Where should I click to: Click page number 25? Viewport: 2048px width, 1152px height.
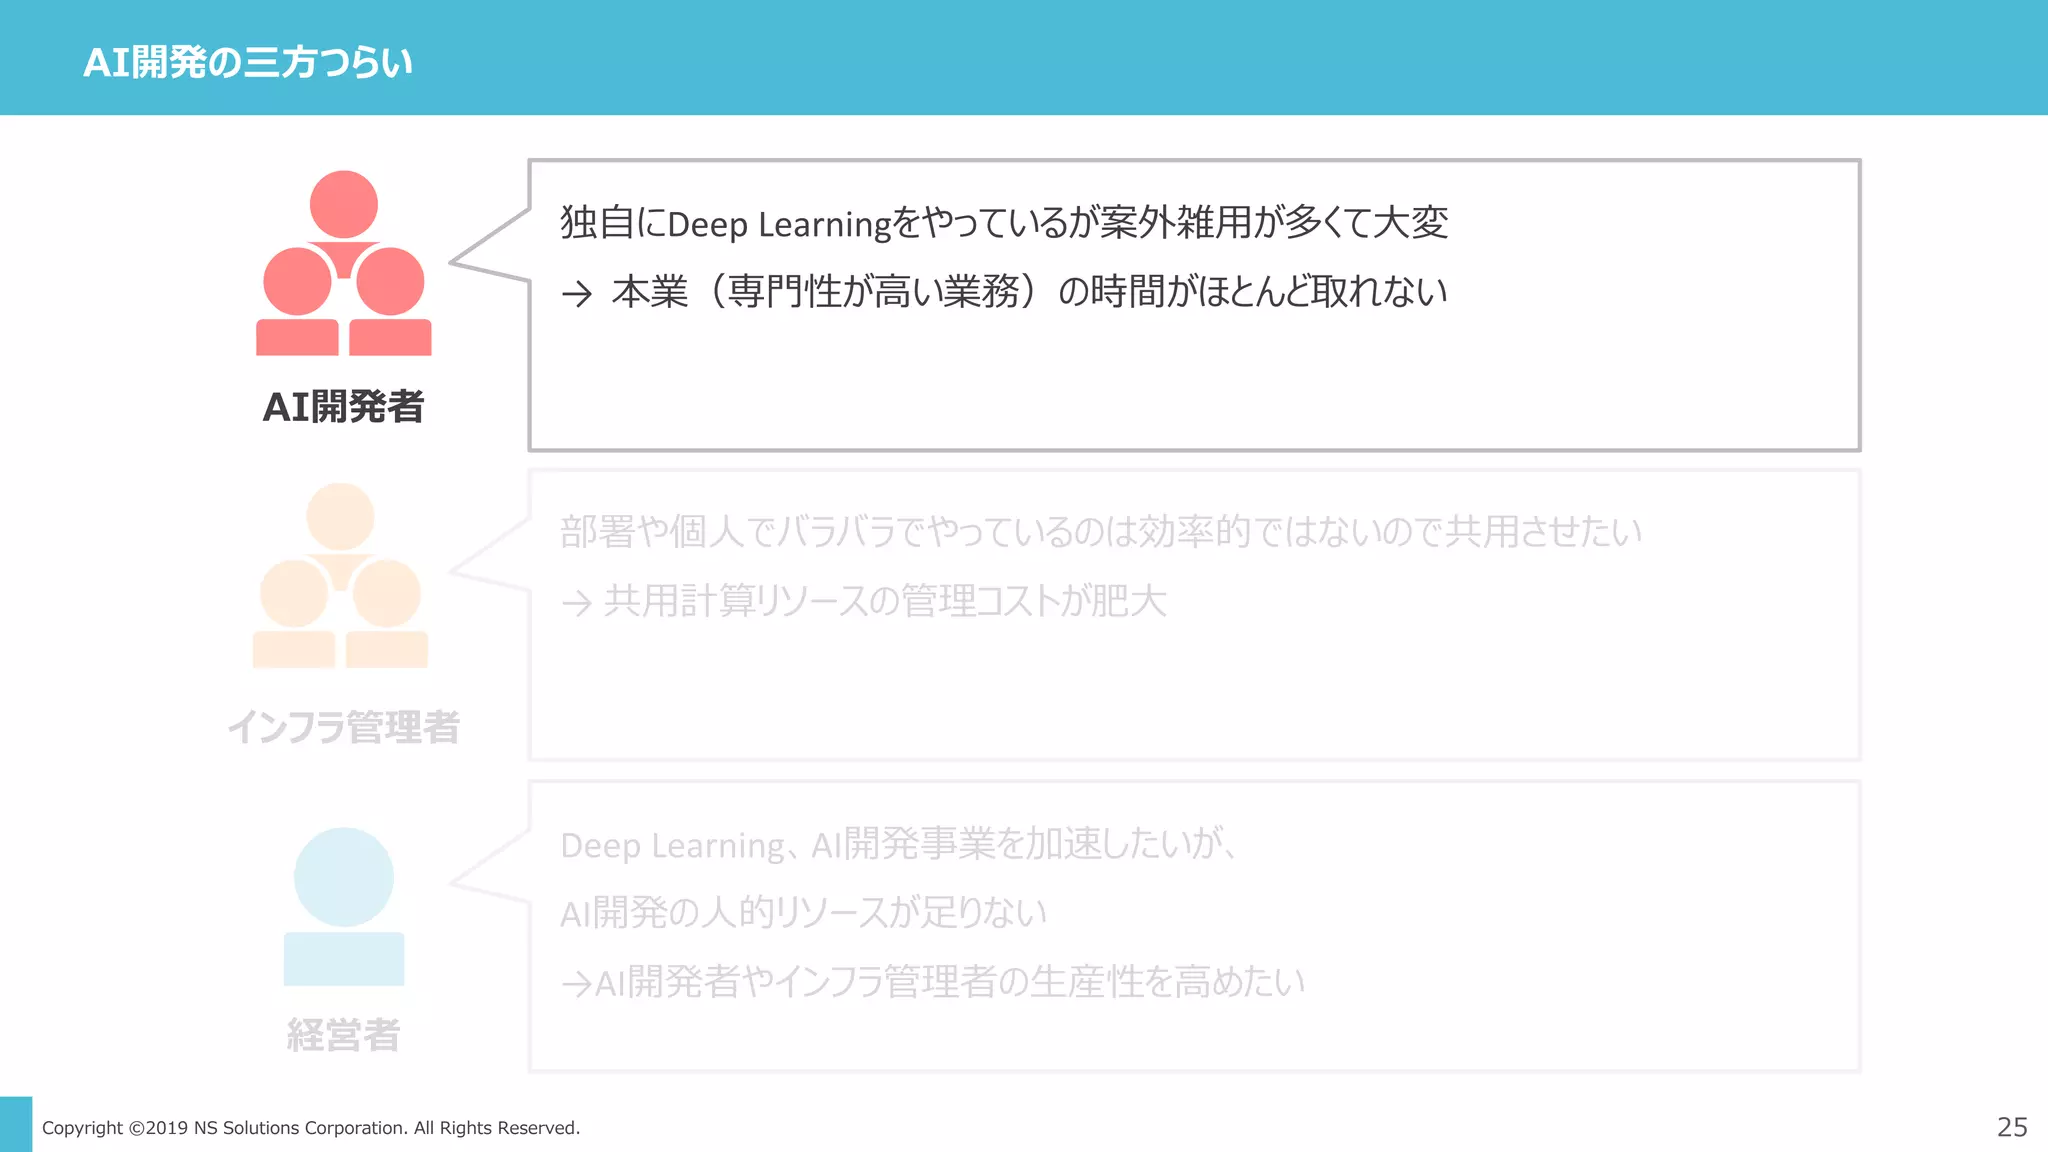click(2012, 1127)
